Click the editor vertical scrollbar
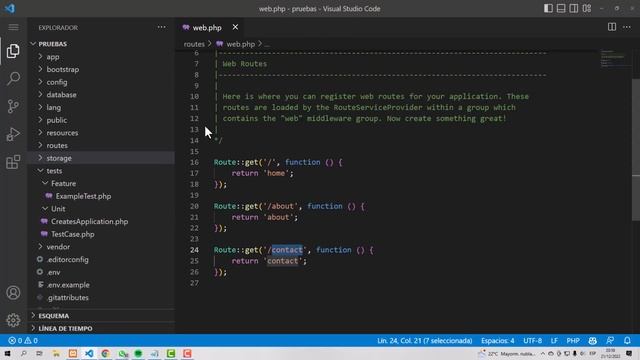 (x=636, y=150)
